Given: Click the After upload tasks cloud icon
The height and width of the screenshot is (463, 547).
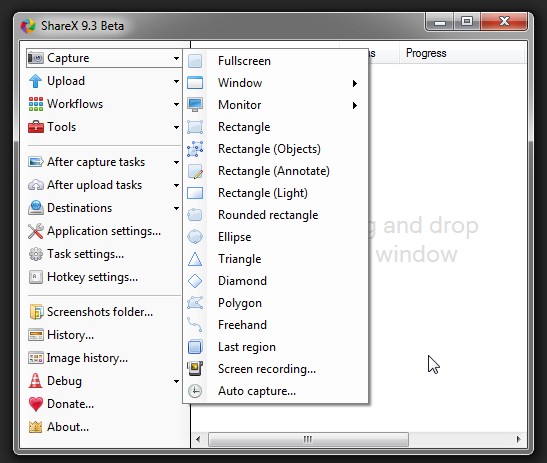Looking at the screenshot, I should click(x=36, y=185).
